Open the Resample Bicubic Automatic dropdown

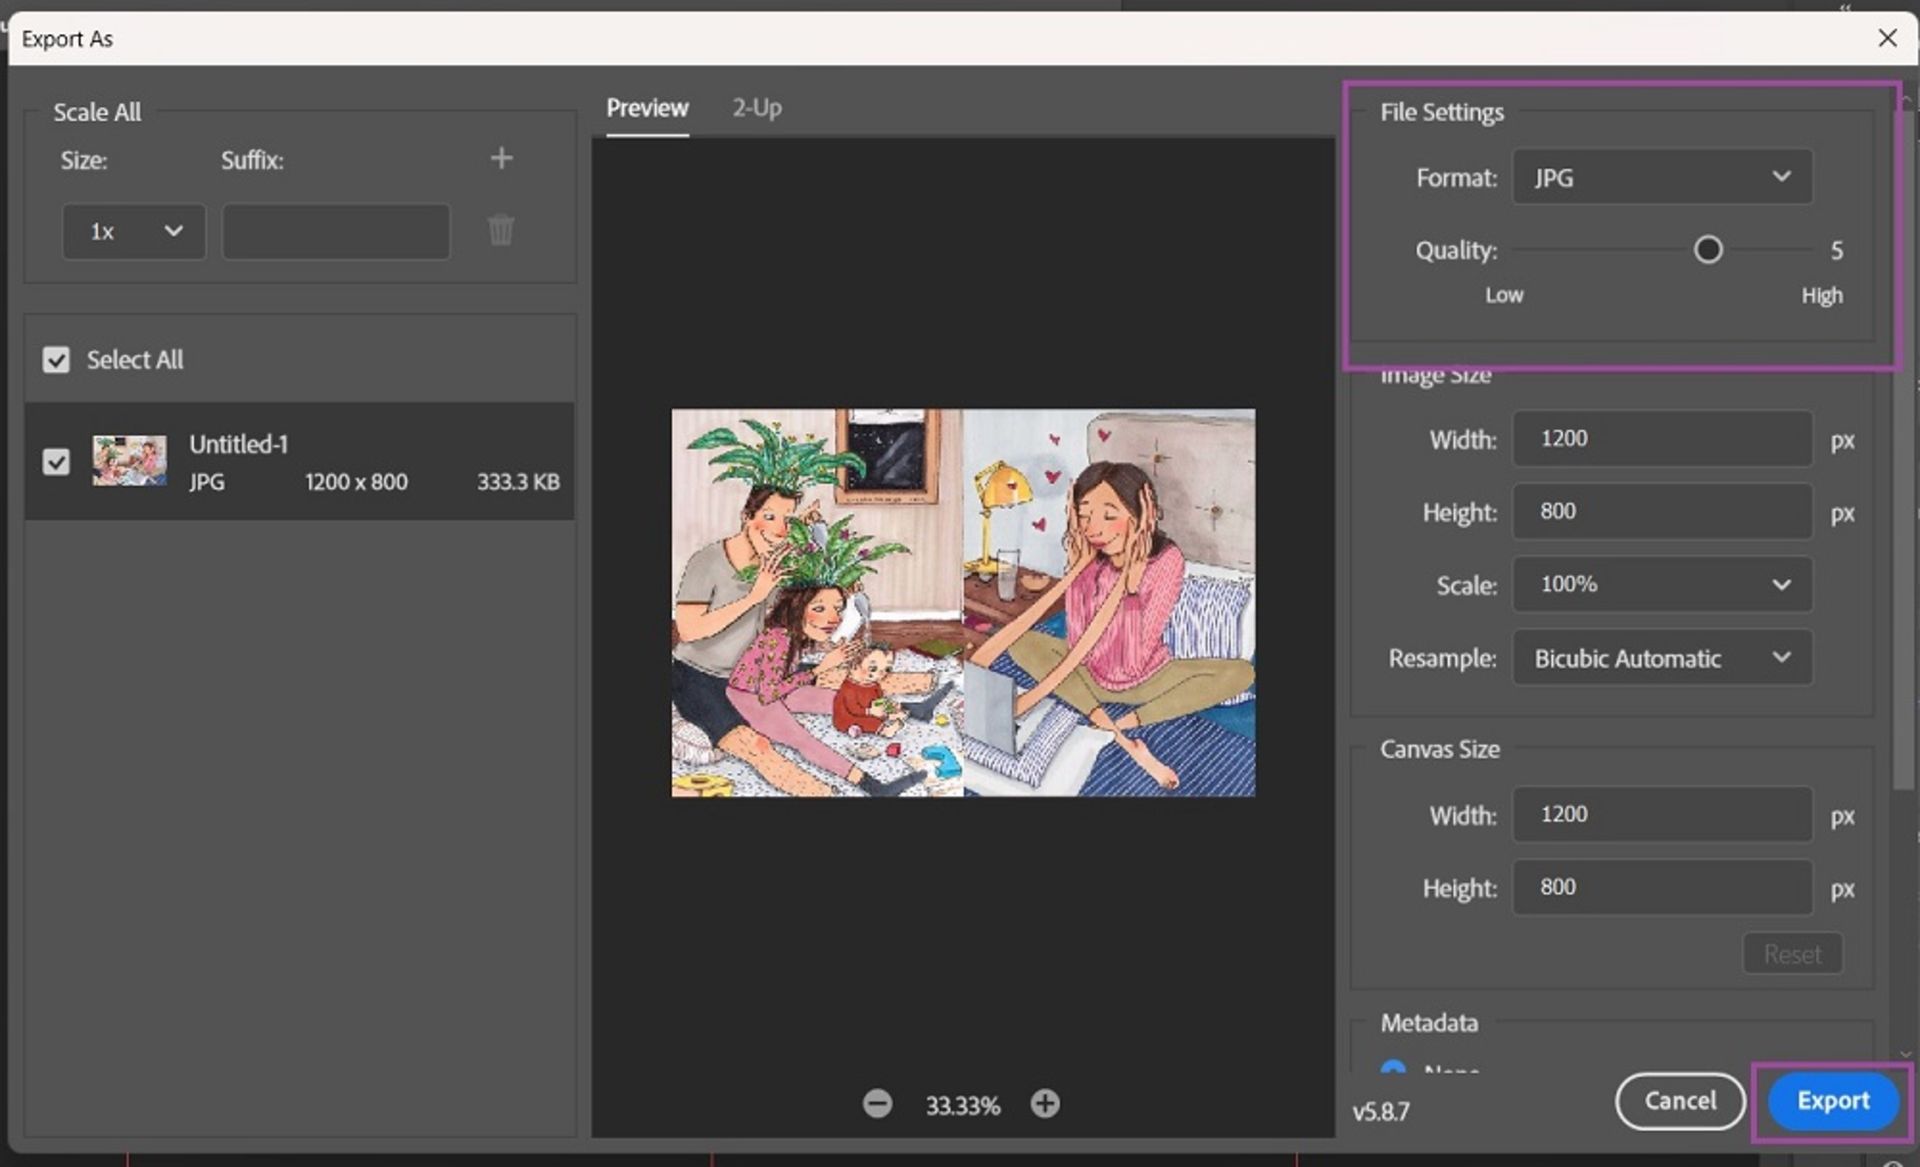tap(1661, 658)
